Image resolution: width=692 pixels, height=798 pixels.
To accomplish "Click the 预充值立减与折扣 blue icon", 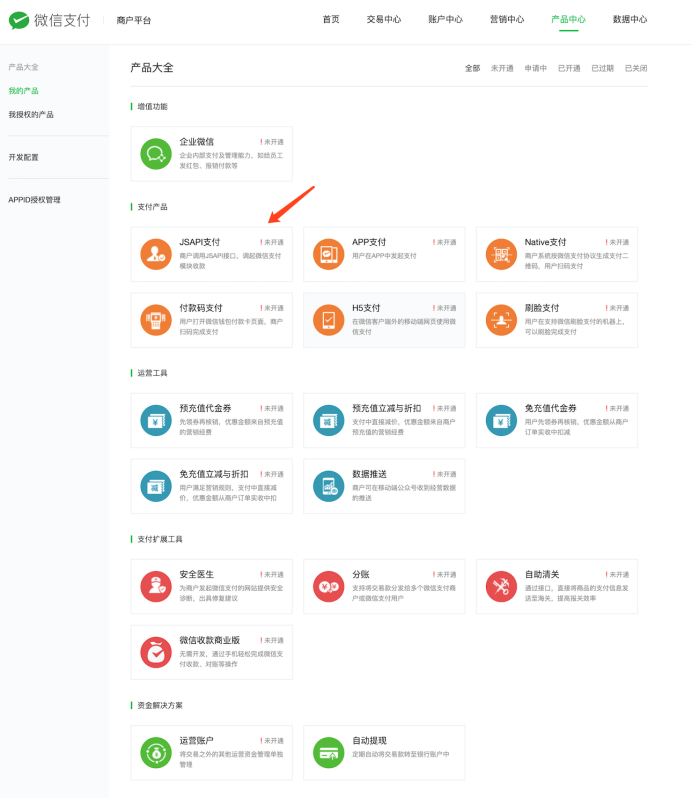I will tap(329, 420).
